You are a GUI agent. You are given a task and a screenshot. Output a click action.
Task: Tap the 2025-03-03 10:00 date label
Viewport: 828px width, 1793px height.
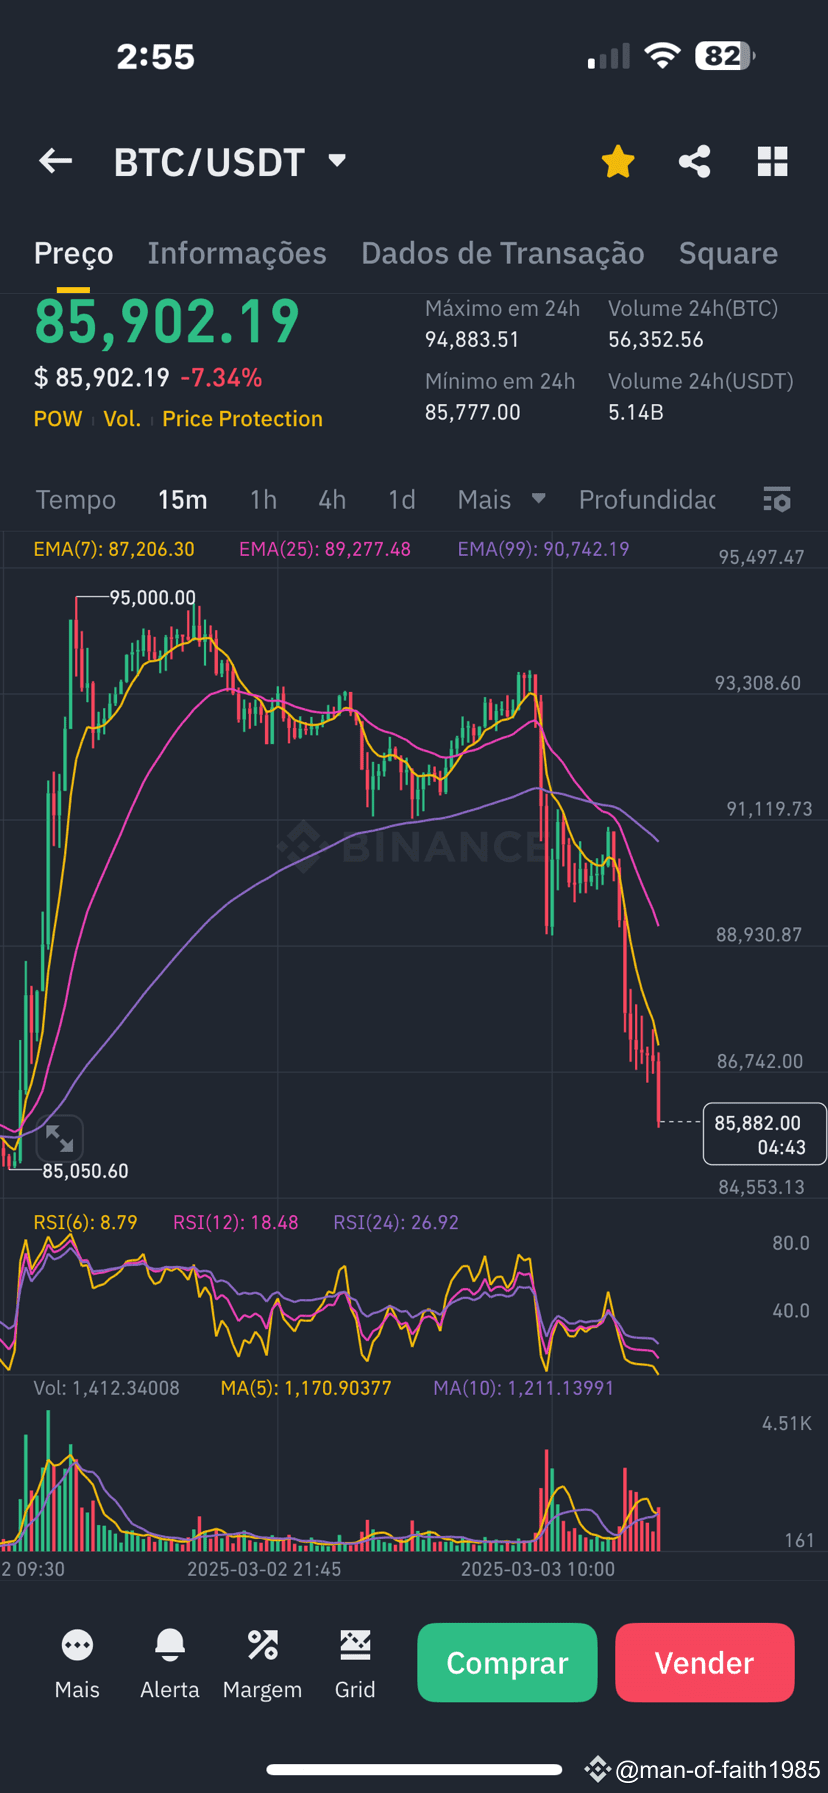pyautogui.click(x=538, y=1569)
